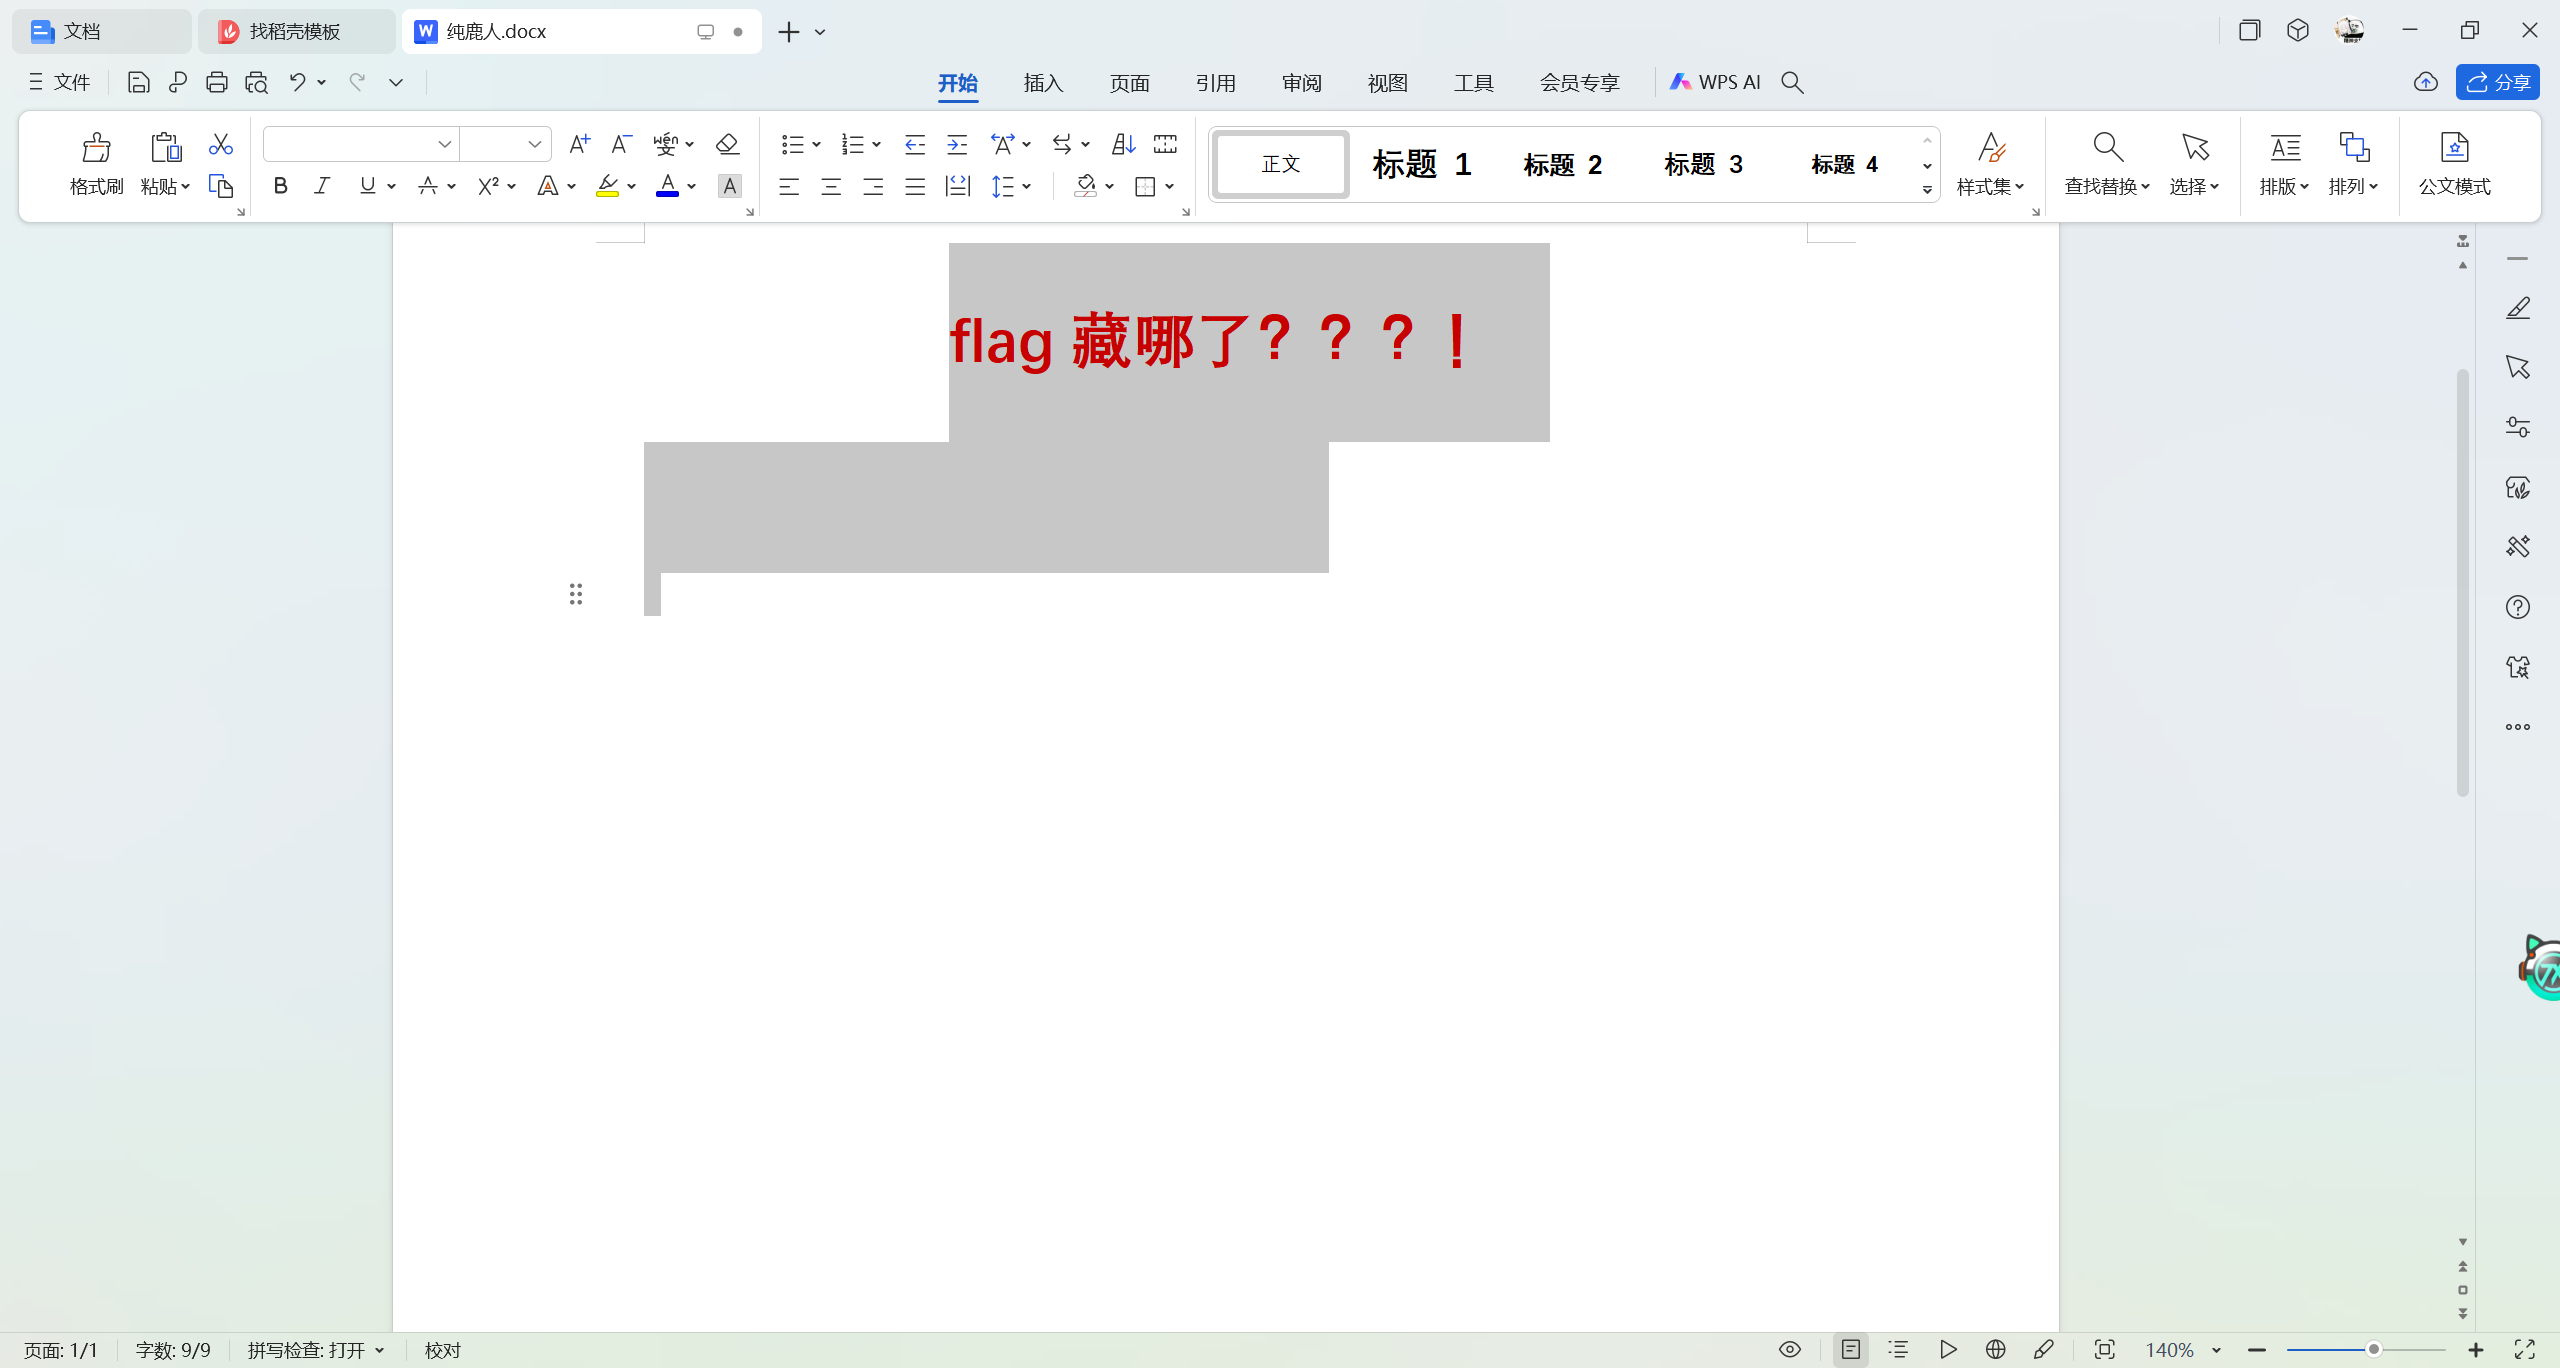Open the font color dropdown arrow
This screenshot has height=1368, width=2560.
click(693, 186)
